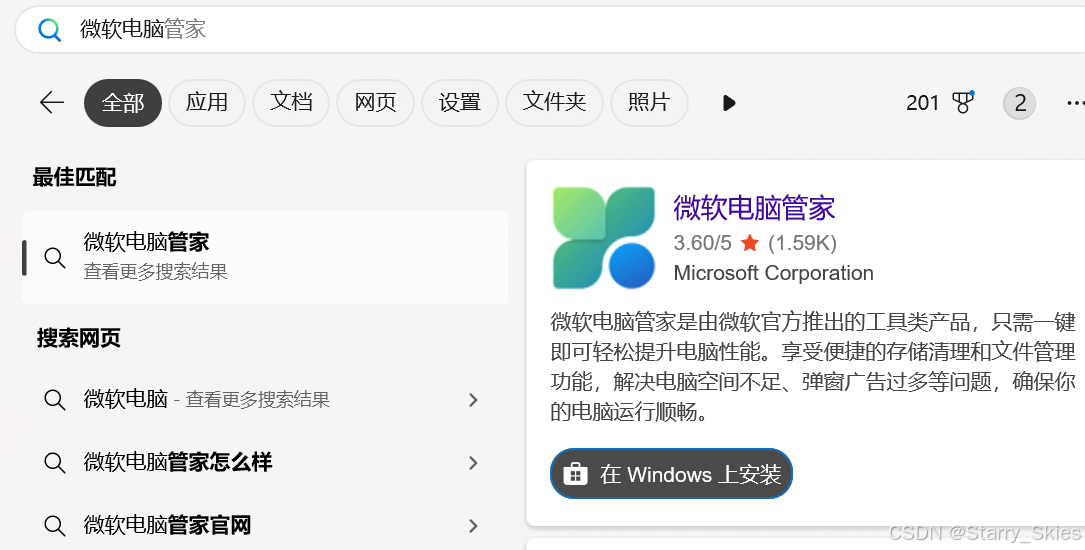Switch to the 设置 filter tab

(x=459, y=102)
